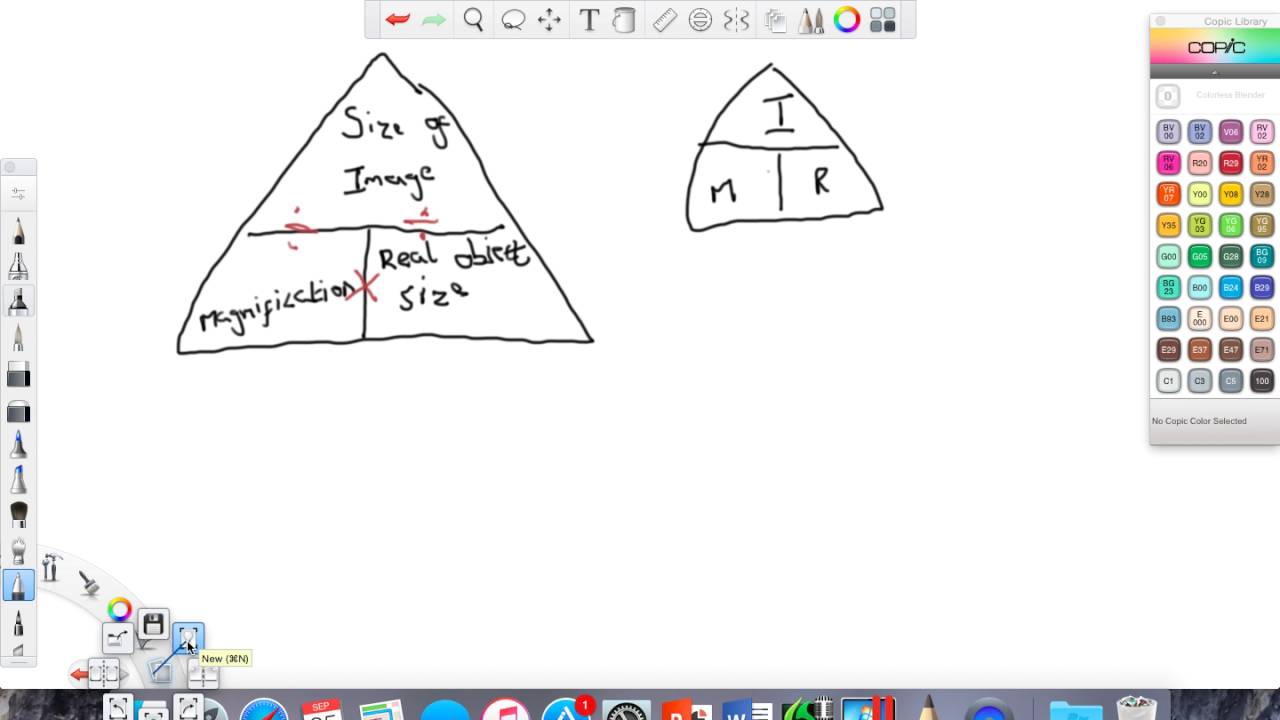The height and width of the screenshot is (720, 1280).
Task: Pick Copic color R29
Action: (1231, 162)
